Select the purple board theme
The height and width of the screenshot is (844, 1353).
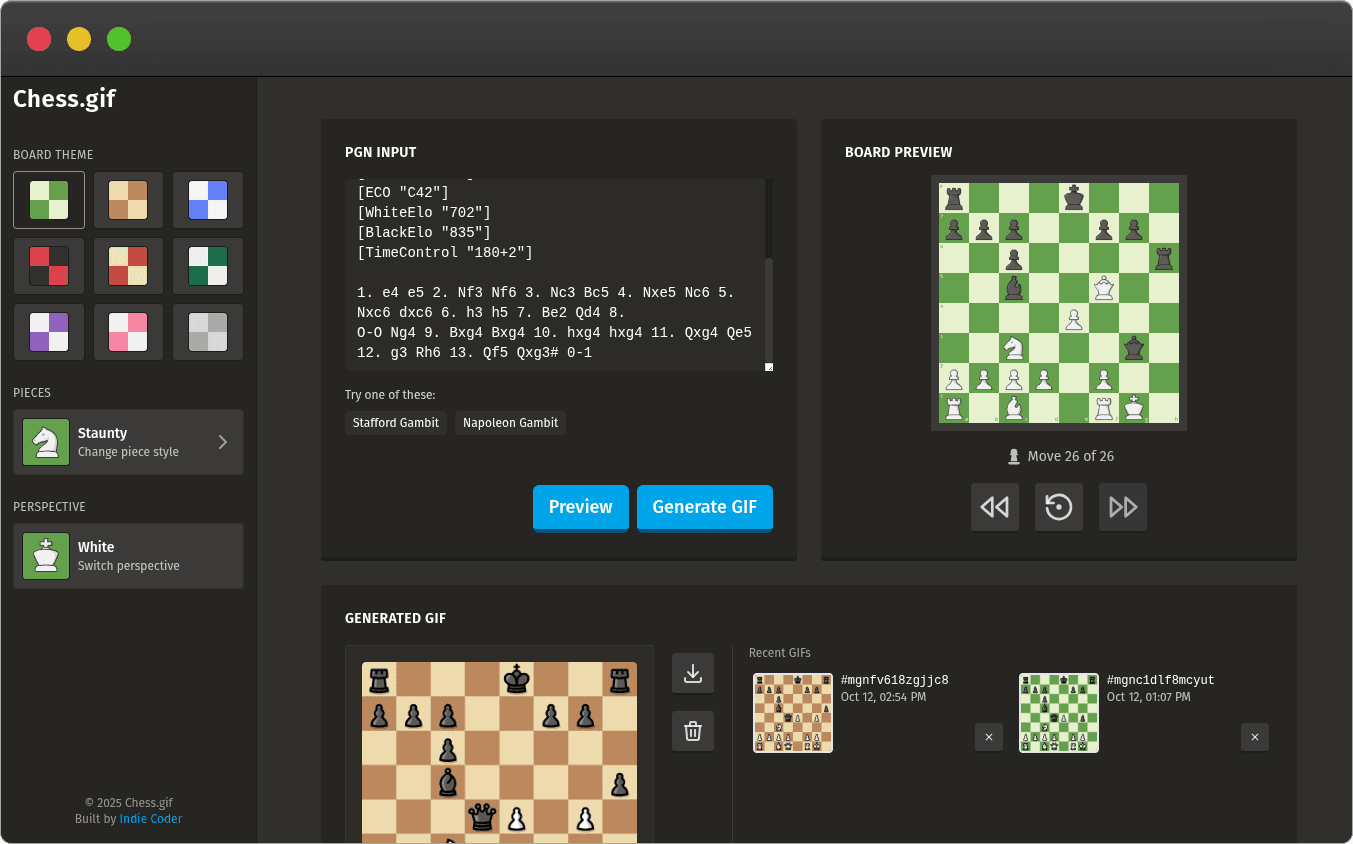pyautogui.click(x=48, y=330)
